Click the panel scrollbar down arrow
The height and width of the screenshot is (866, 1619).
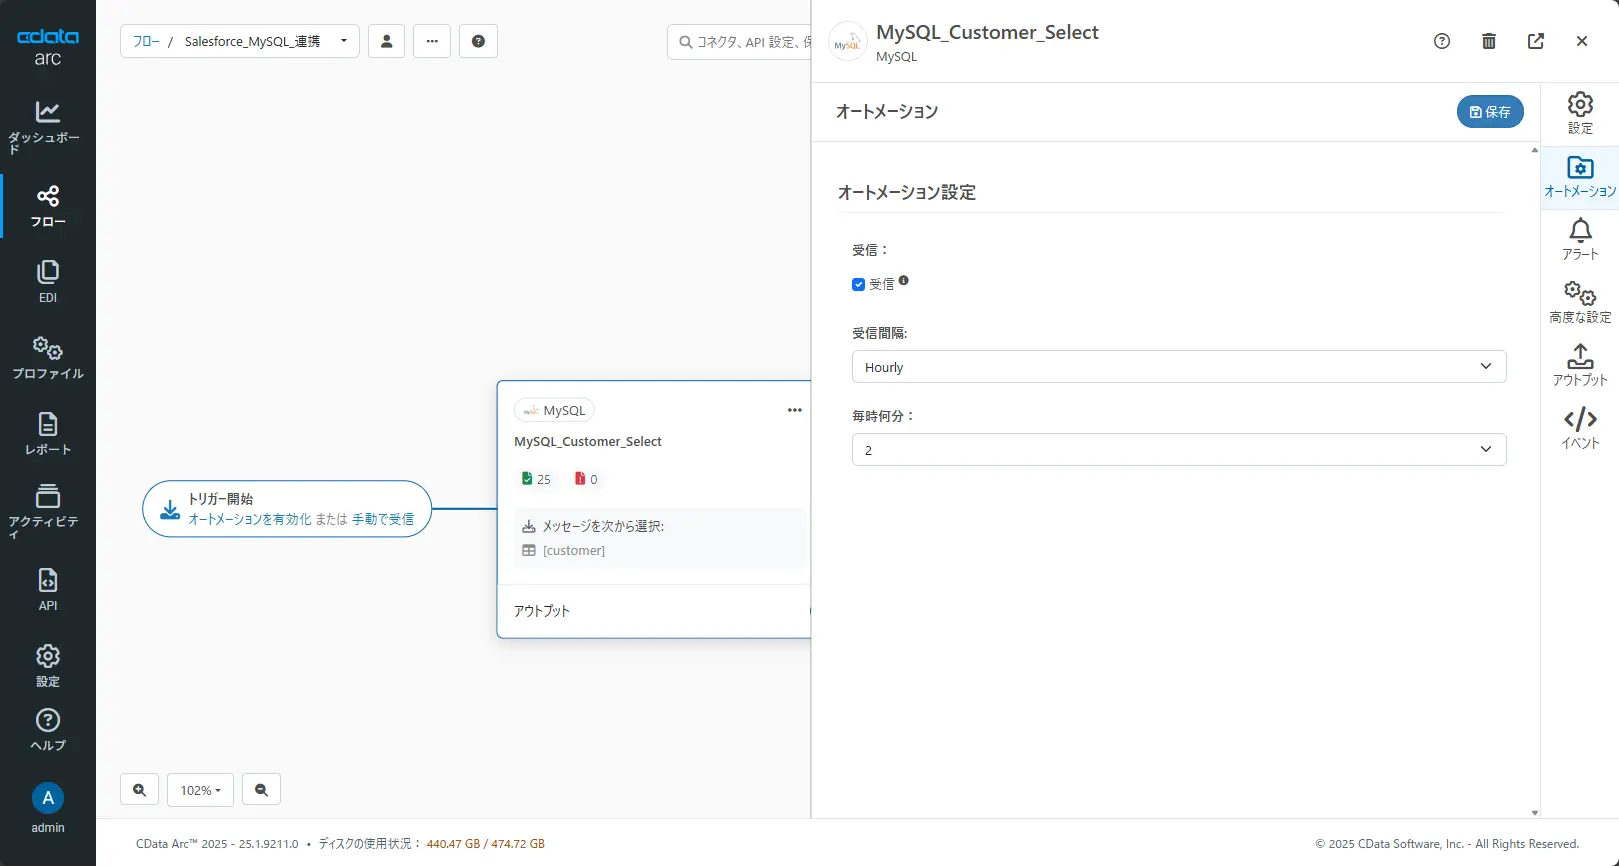(1535, 813)
